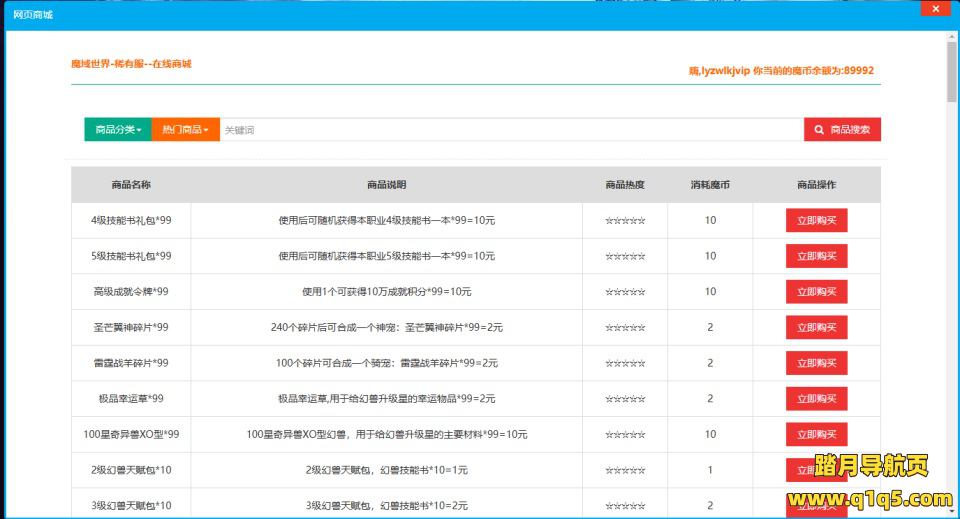Buy the 极品幸运草*99 item
The image size is (960, 519).
816,399
